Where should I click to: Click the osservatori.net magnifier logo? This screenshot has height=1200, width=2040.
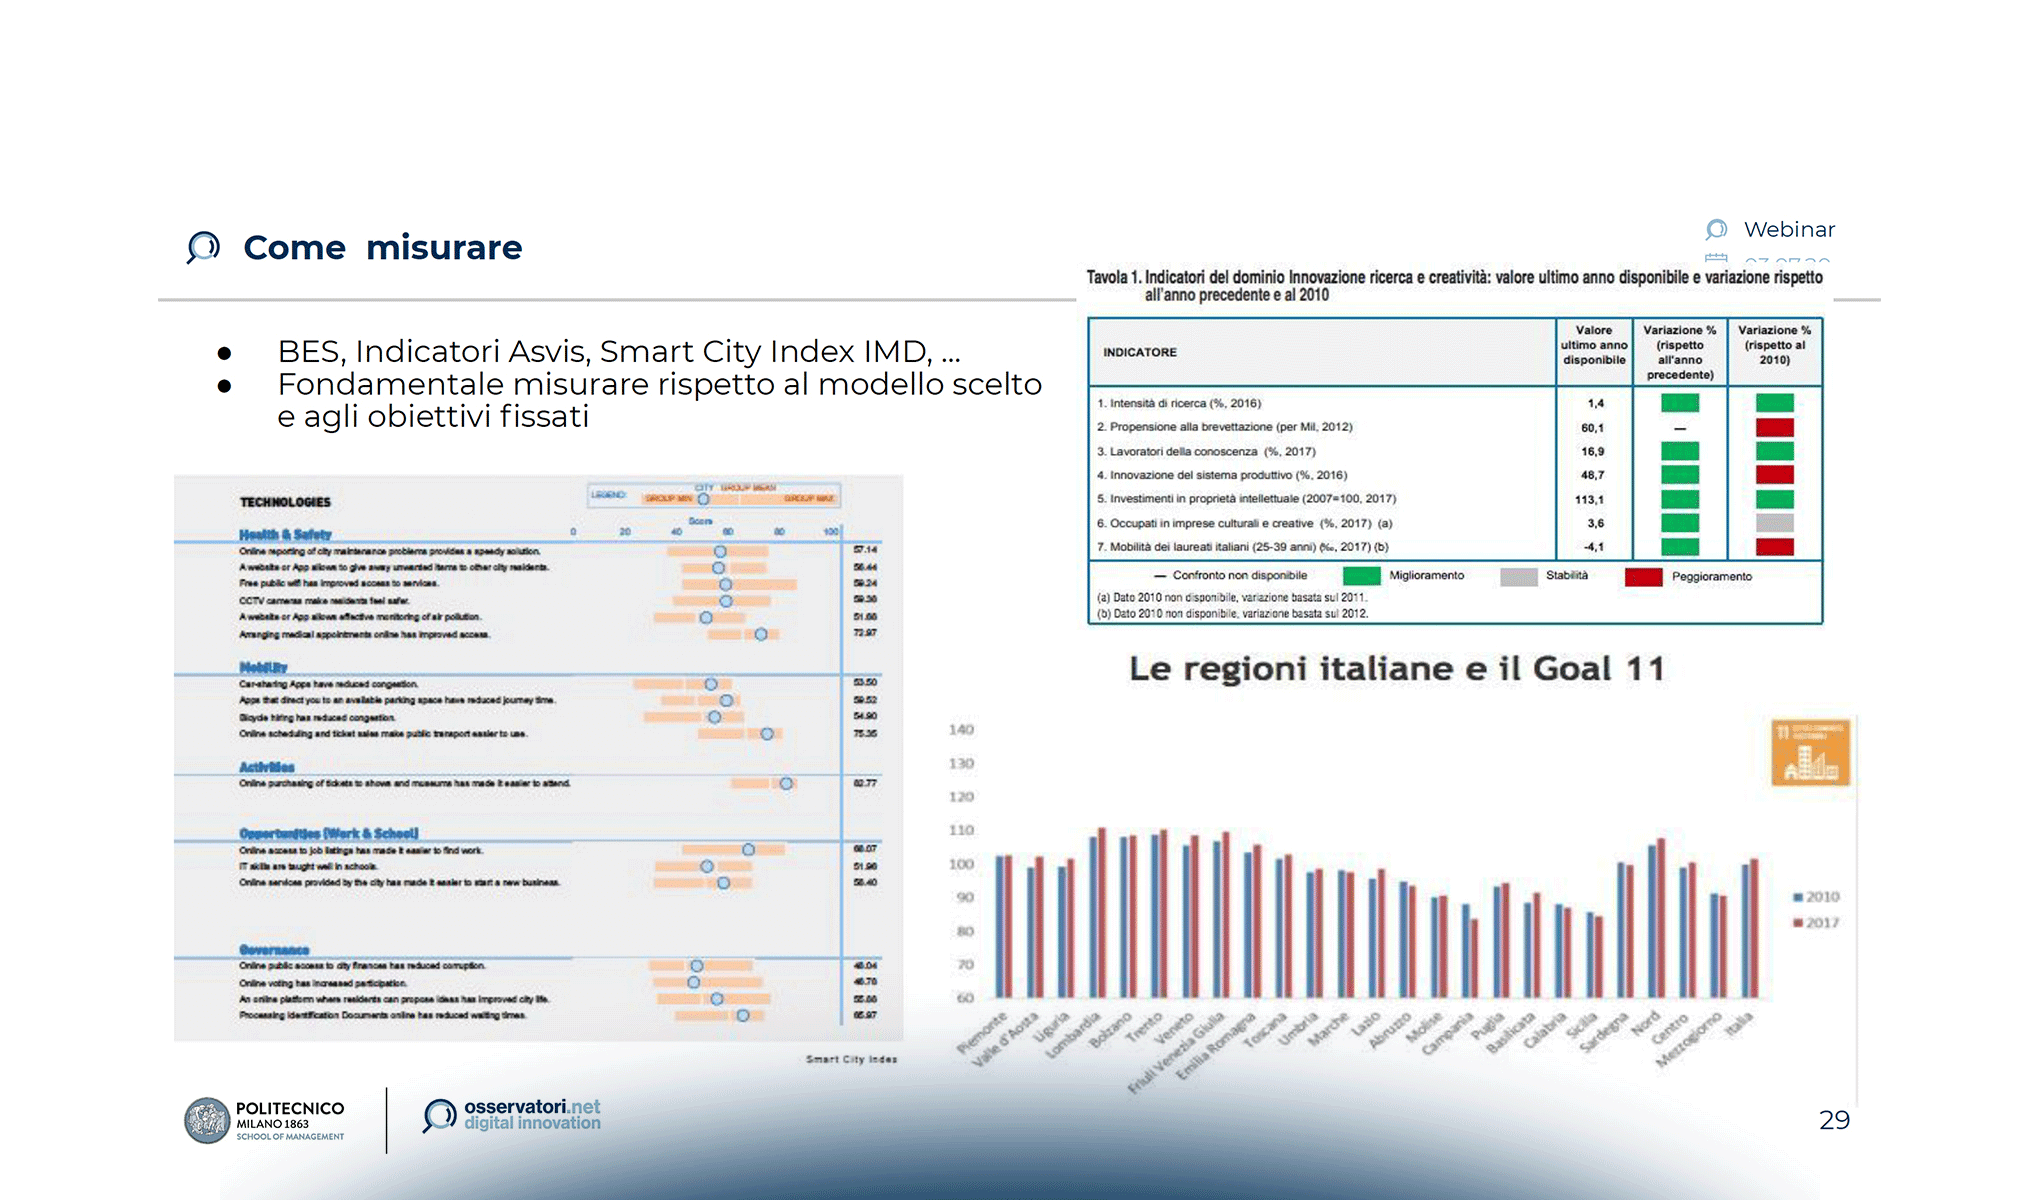(437, 1114)
